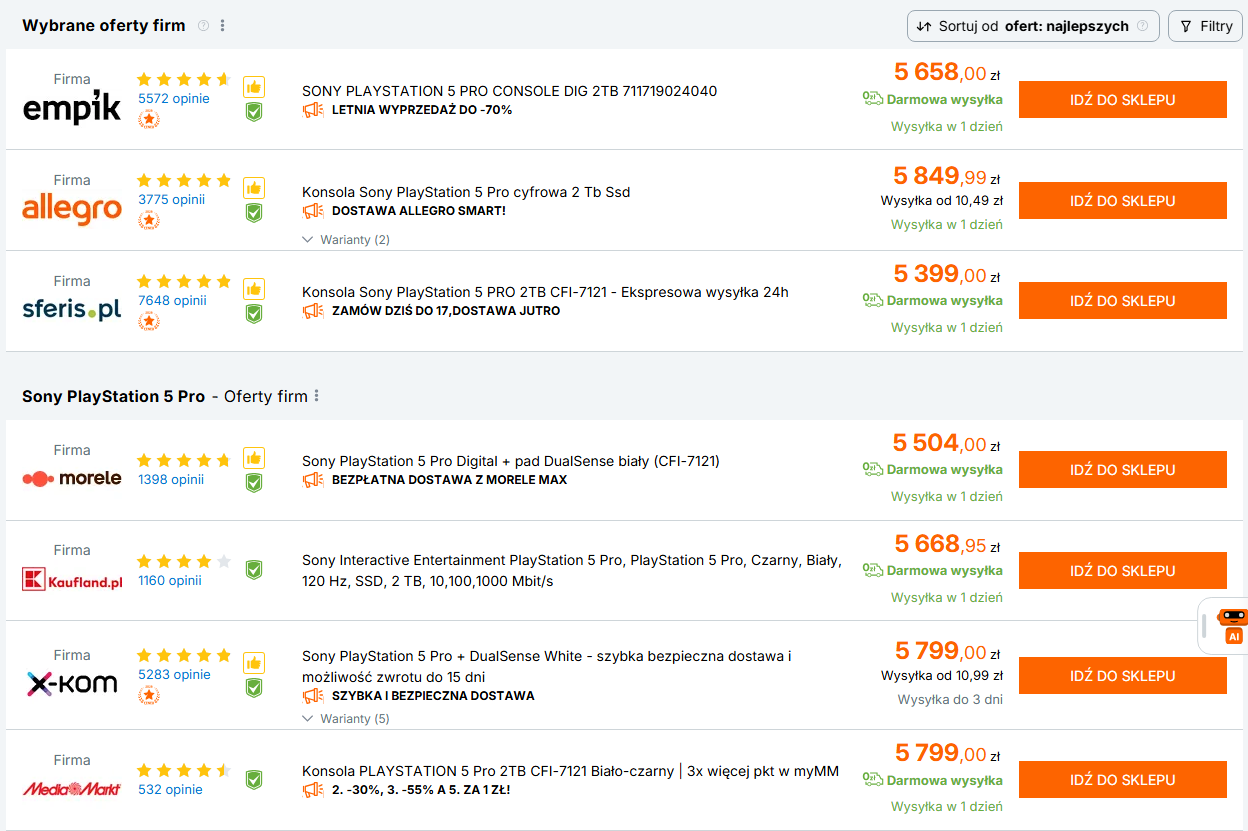Open the AI robot assistant widget
Image resolution: width=1248 pixels, height=831 pixels.
pyautogui.click(x=1233, y=626)
